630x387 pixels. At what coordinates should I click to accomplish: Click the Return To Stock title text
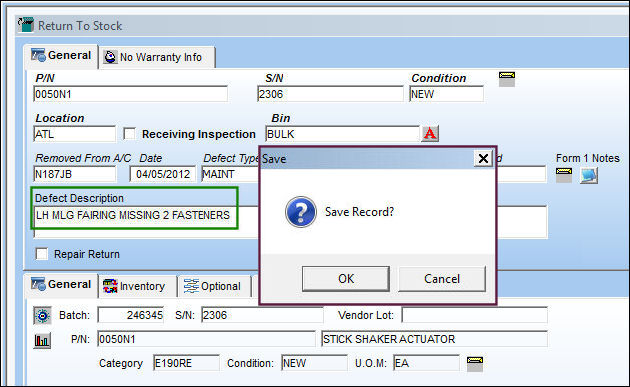(80, 26)
